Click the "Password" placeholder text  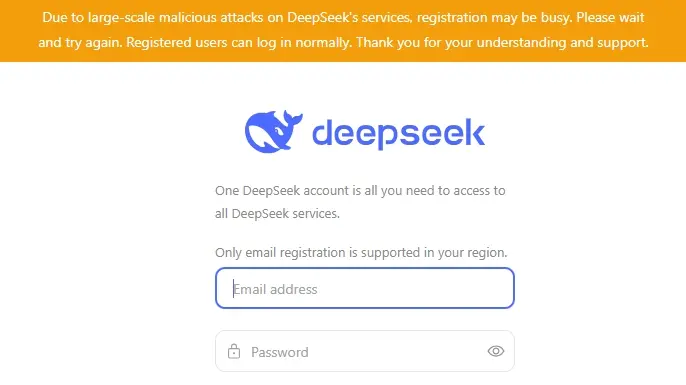coord(280,352)
